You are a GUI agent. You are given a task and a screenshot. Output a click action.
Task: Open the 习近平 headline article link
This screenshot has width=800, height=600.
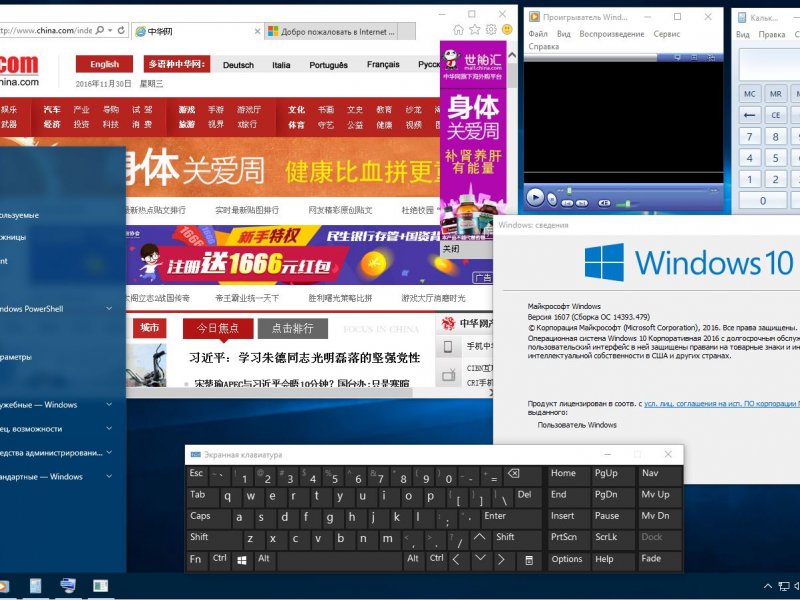304,358
